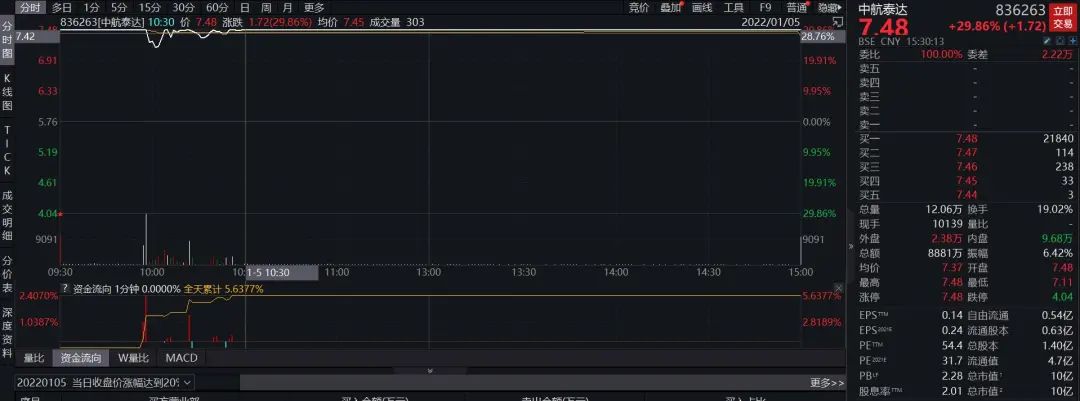This screenshot has height=401, width=1080.
Task: Click the 普通 mode toolbar item
Action: click(x=796, y=8)
